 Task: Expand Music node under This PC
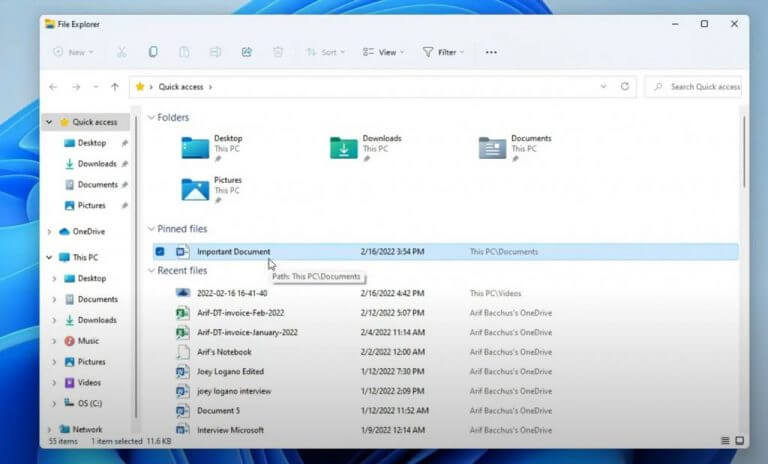point(54,341)
